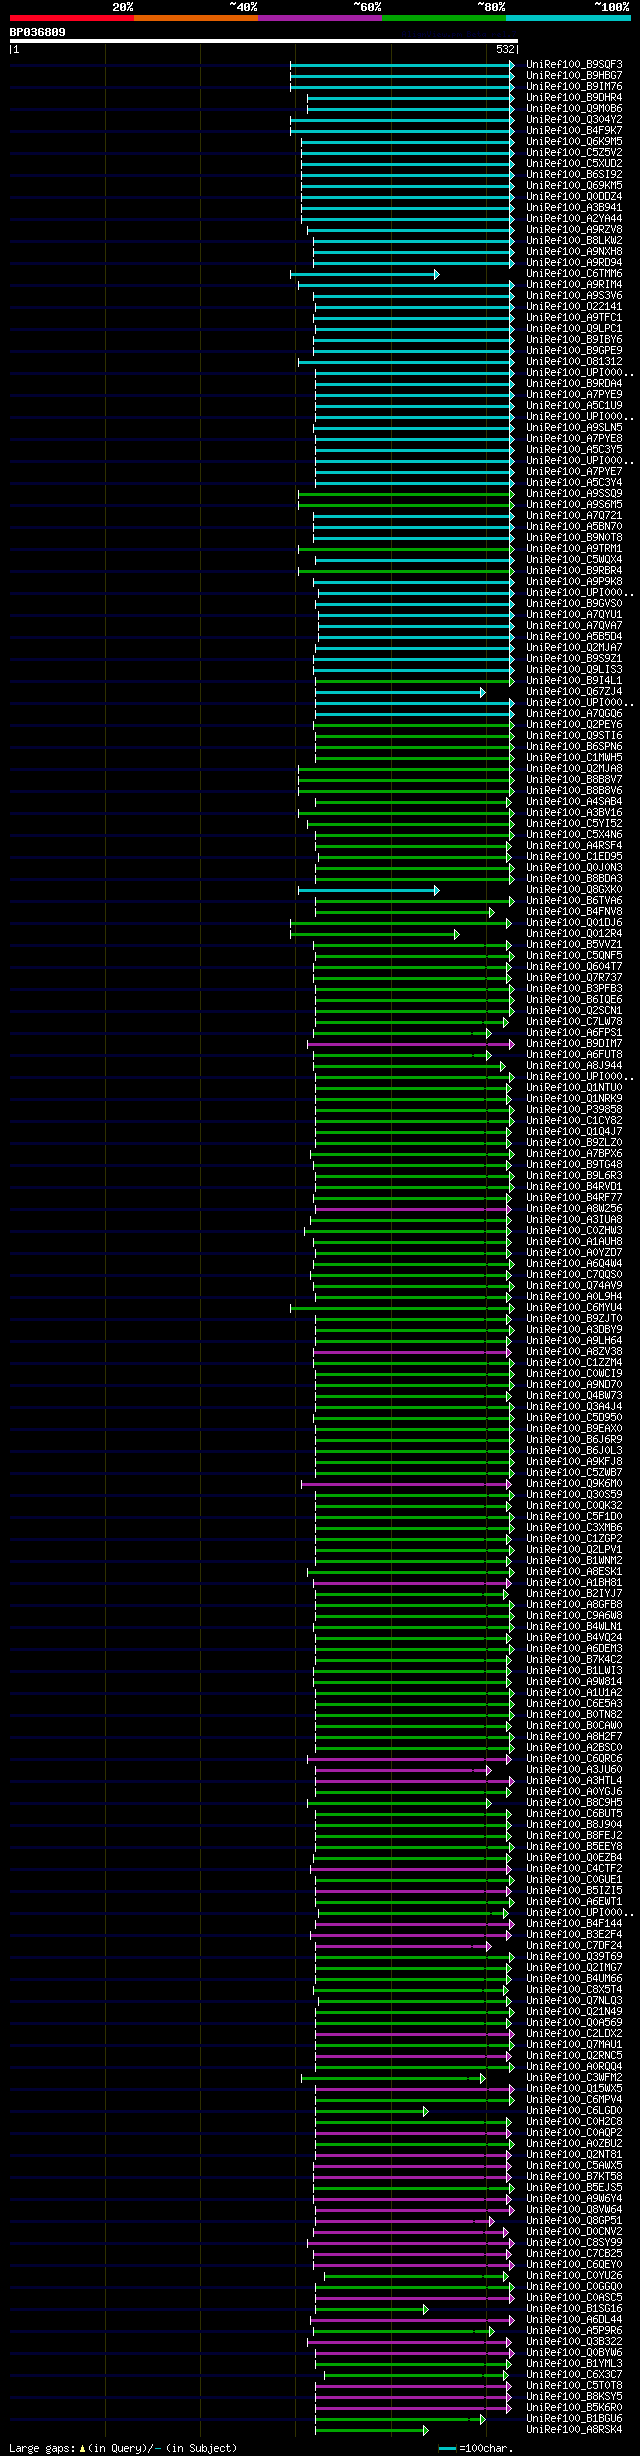
Task: Select hit label UniRef100_B9DHR4
Action: [574, 98]
